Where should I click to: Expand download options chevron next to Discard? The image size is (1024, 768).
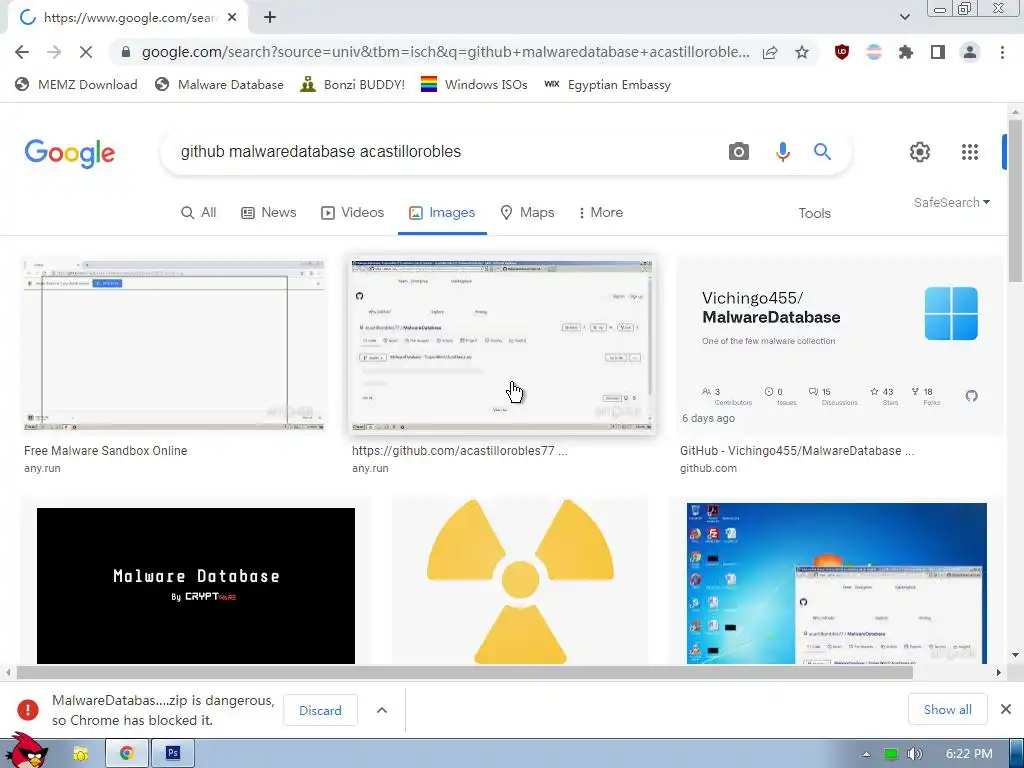pyautogui.click(x=382, y=711)
